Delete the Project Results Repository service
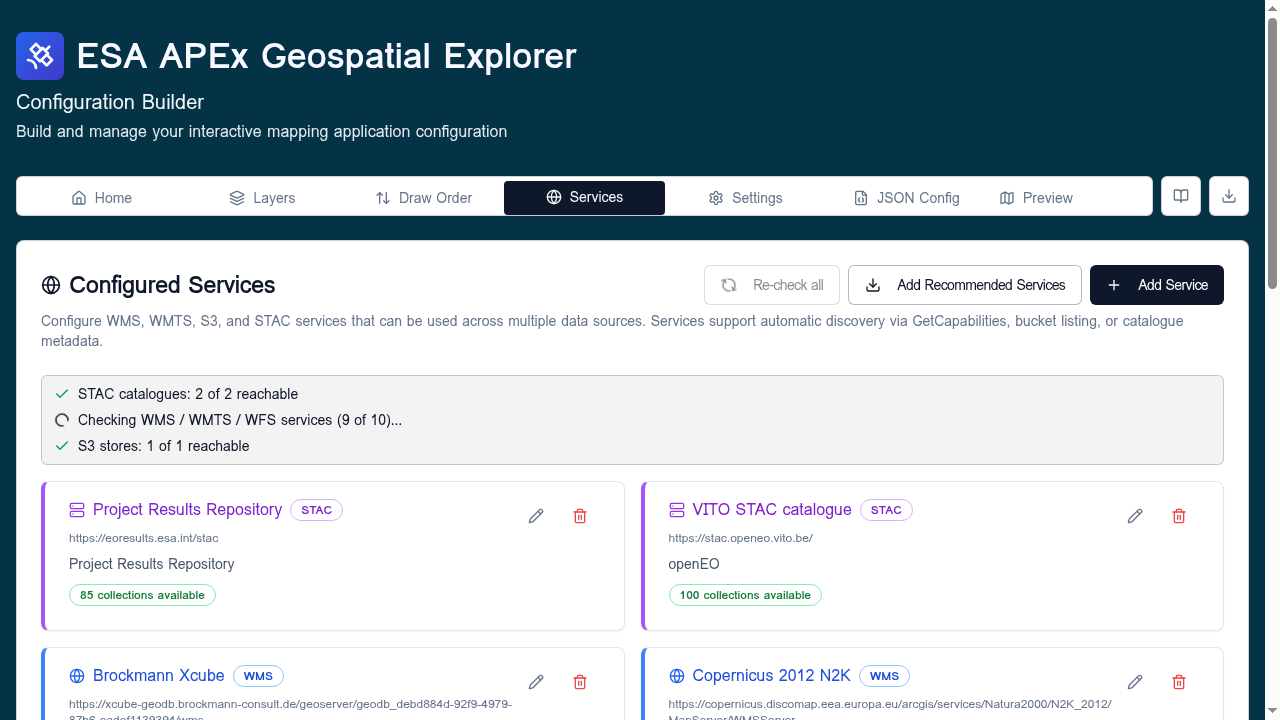The height and width of the screenshot is (720, 1280). click(x=580, y=516)
